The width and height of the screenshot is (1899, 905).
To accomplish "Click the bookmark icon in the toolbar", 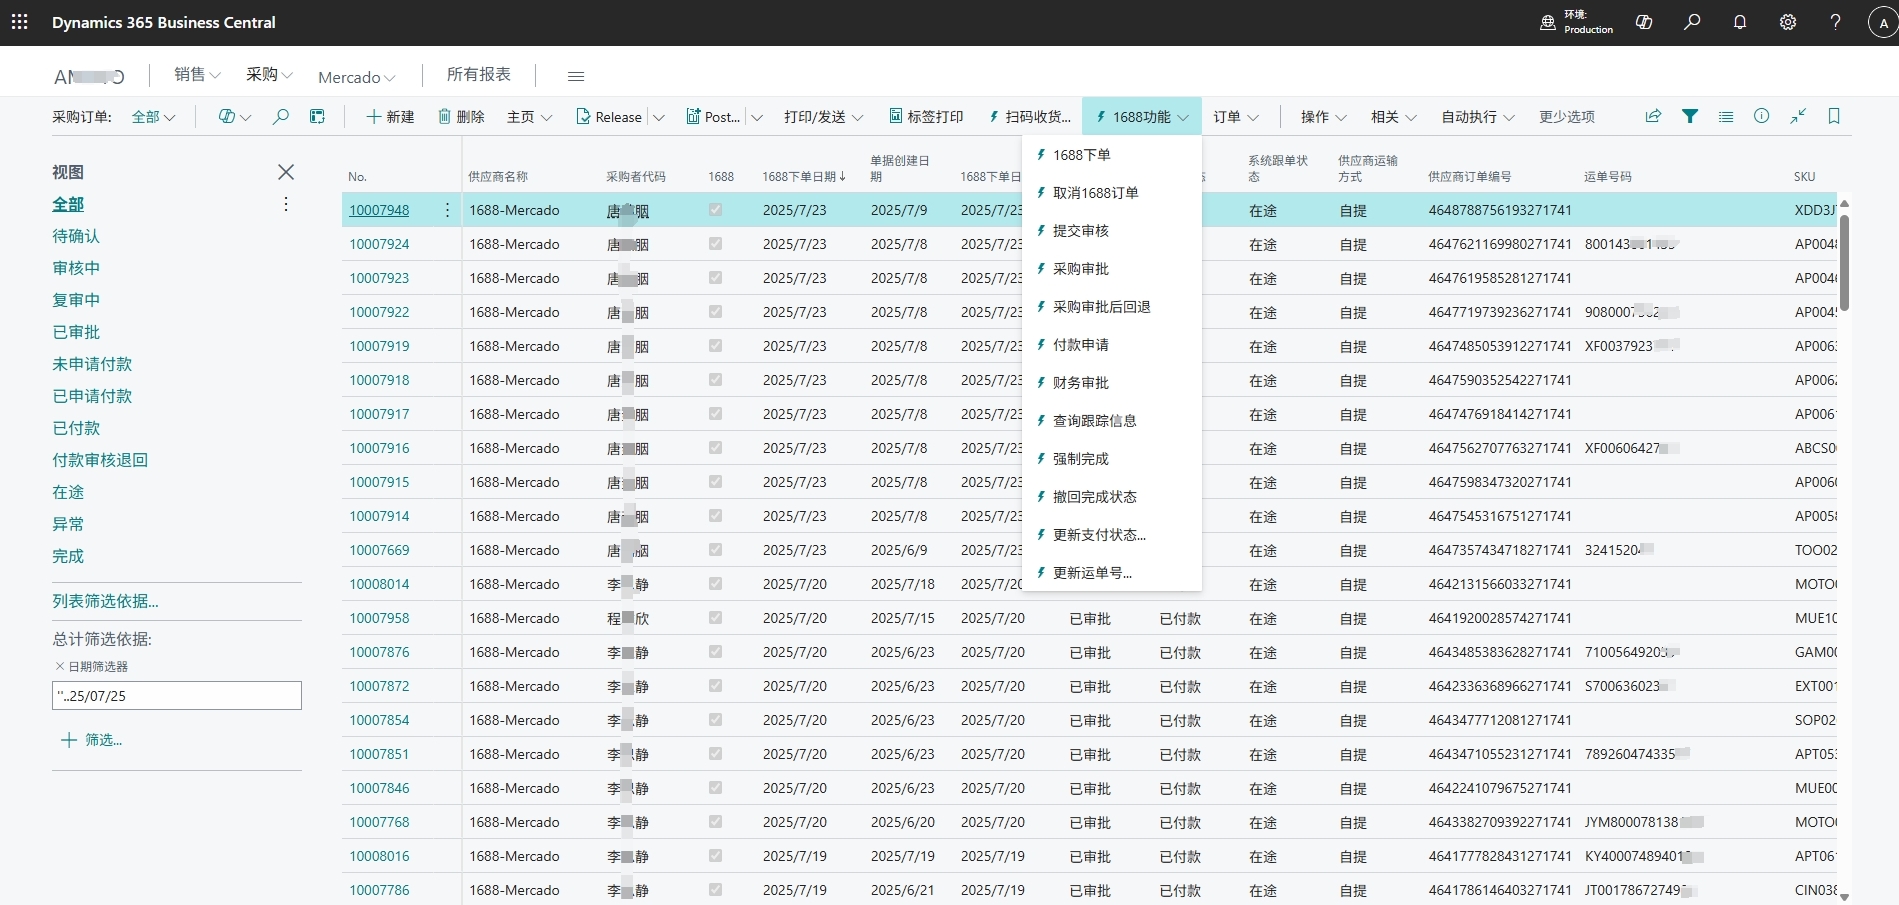I will [1834, 116].
